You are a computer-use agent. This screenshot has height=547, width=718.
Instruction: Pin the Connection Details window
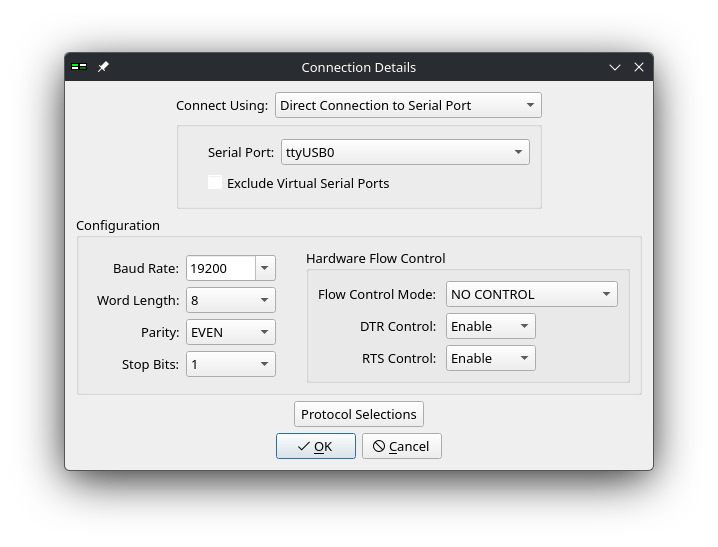point(103,67)
